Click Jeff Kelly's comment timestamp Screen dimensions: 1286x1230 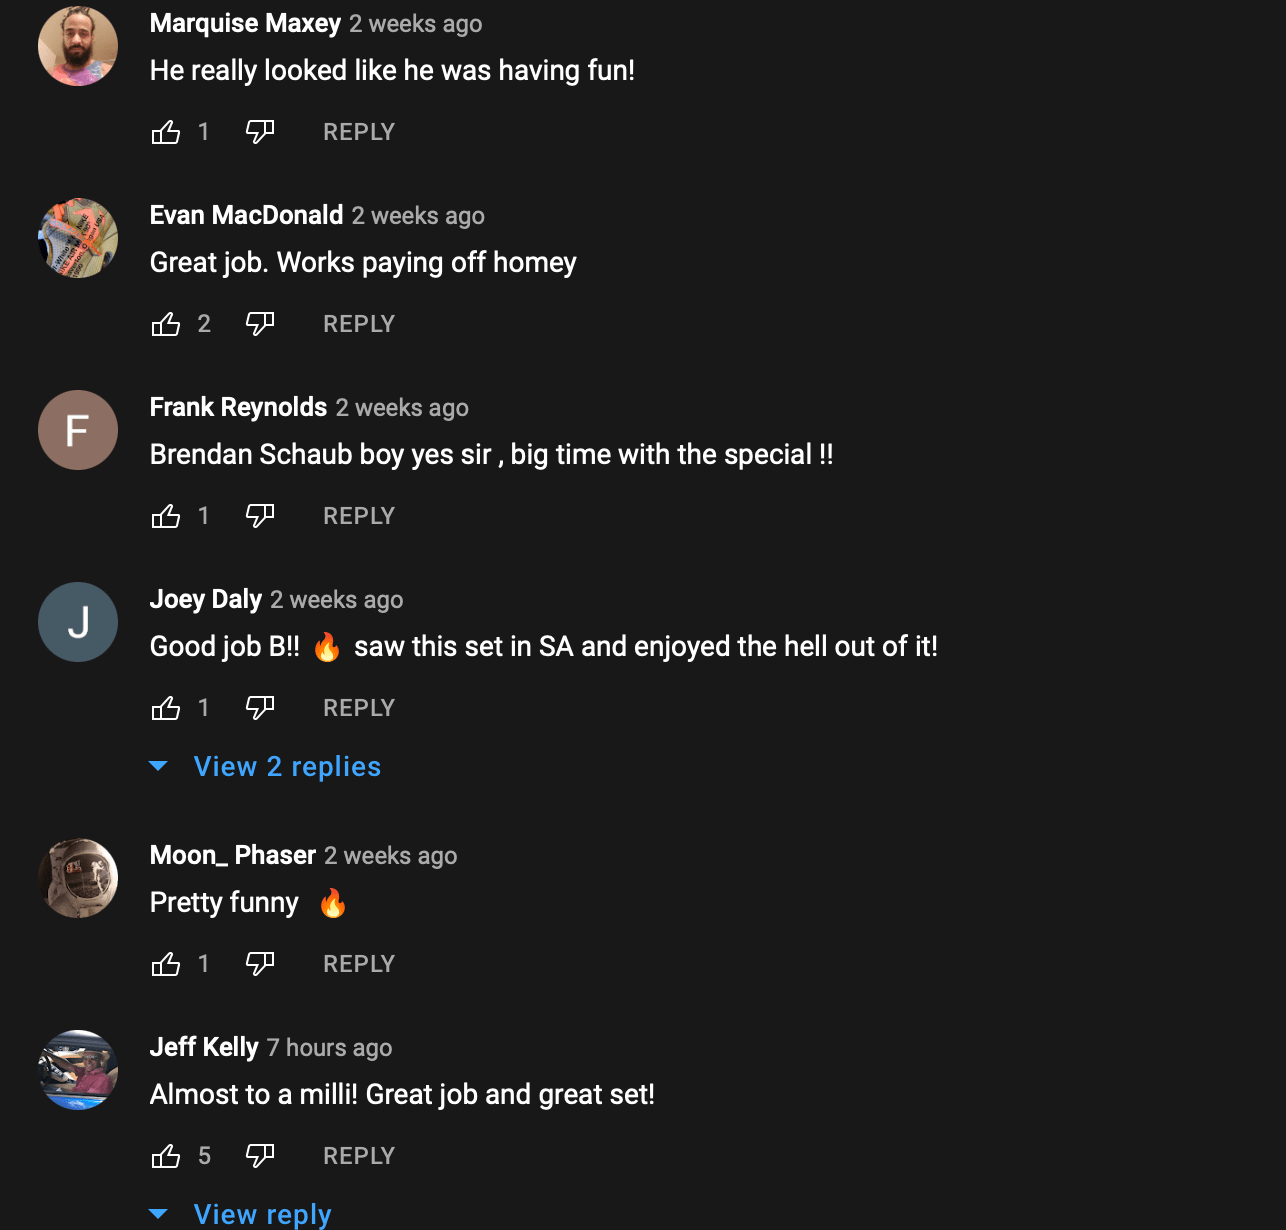click(x=329, y=1048)
